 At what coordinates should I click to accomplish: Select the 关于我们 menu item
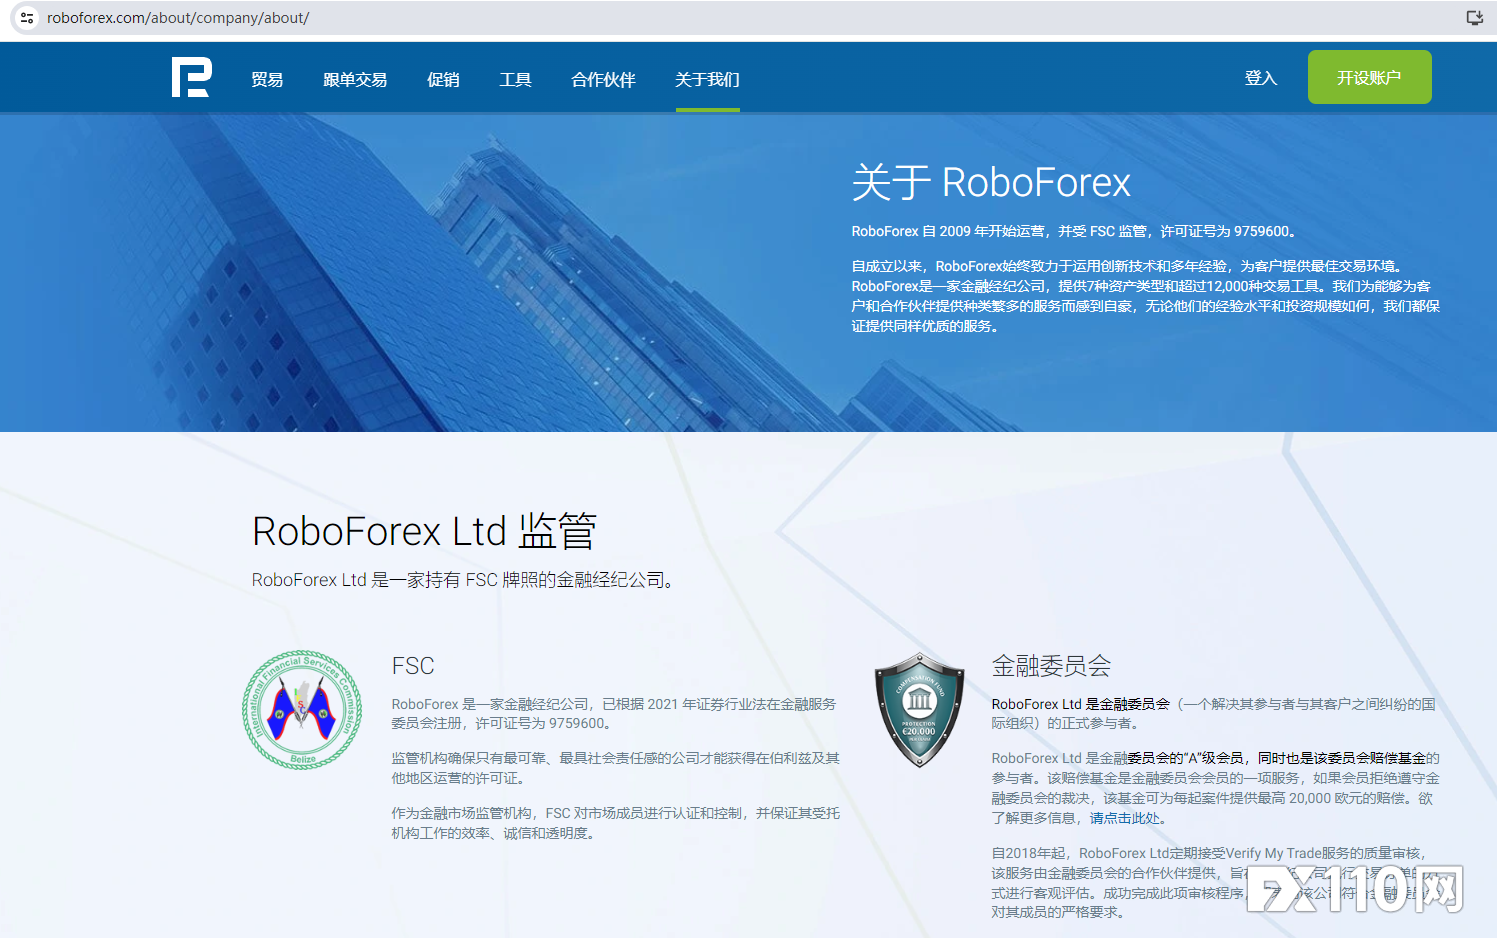[x=707, y=80]
